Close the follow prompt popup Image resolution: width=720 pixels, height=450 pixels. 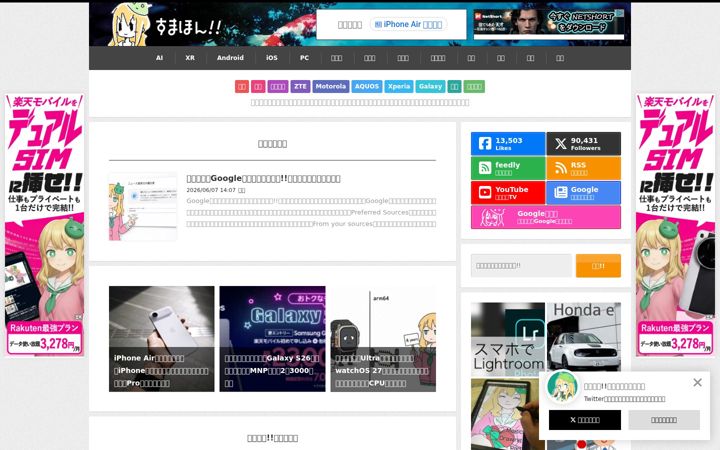coord(697,382)
